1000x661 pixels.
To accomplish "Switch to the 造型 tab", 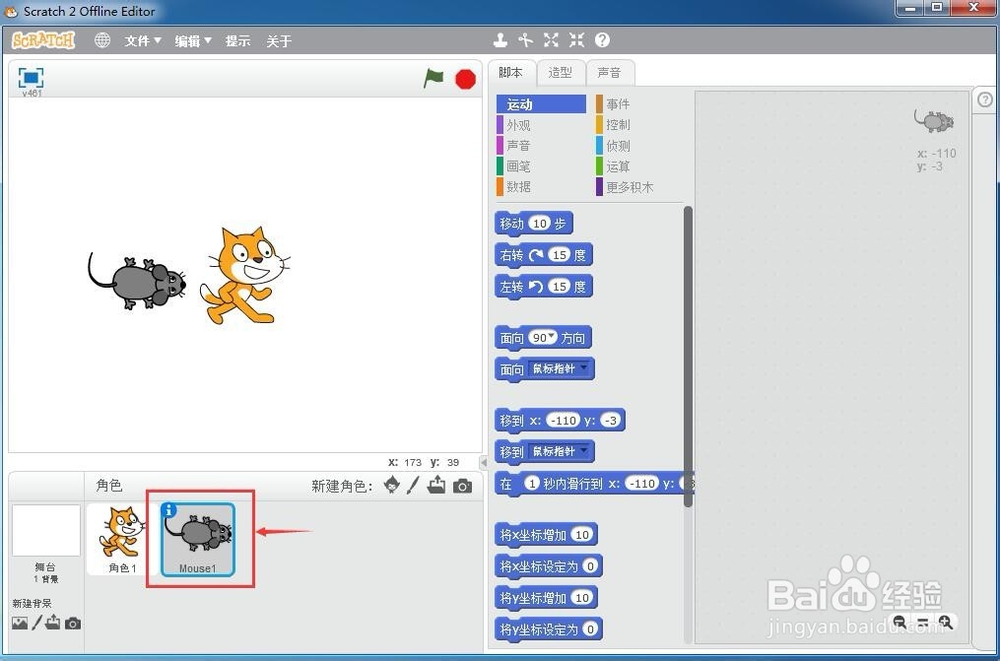I will click(560, 73).
